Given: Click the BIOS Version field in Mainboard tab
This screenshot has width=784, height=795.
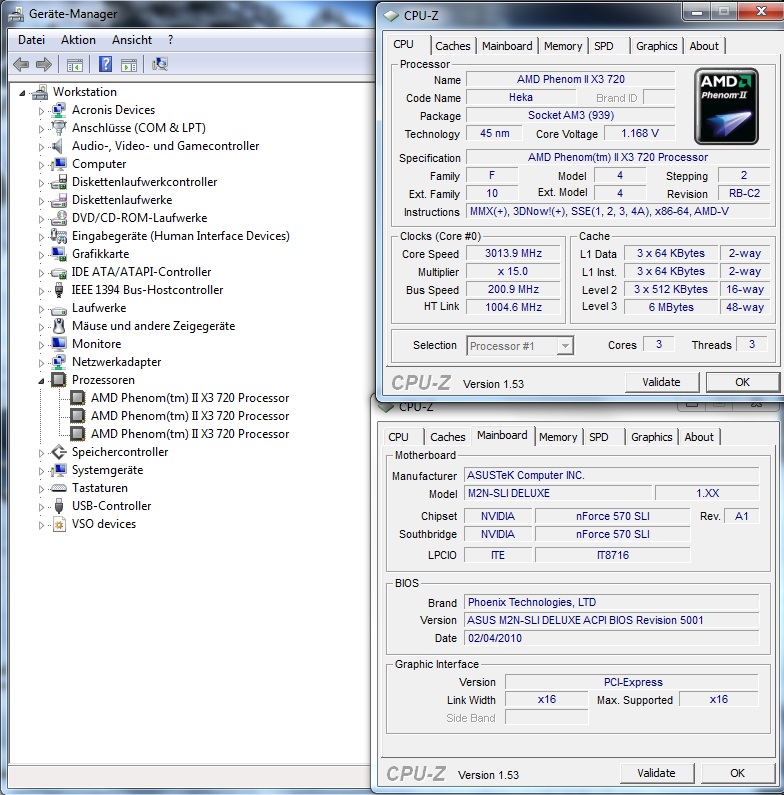Looking at the screenshot, I should (x=612, y=620).
